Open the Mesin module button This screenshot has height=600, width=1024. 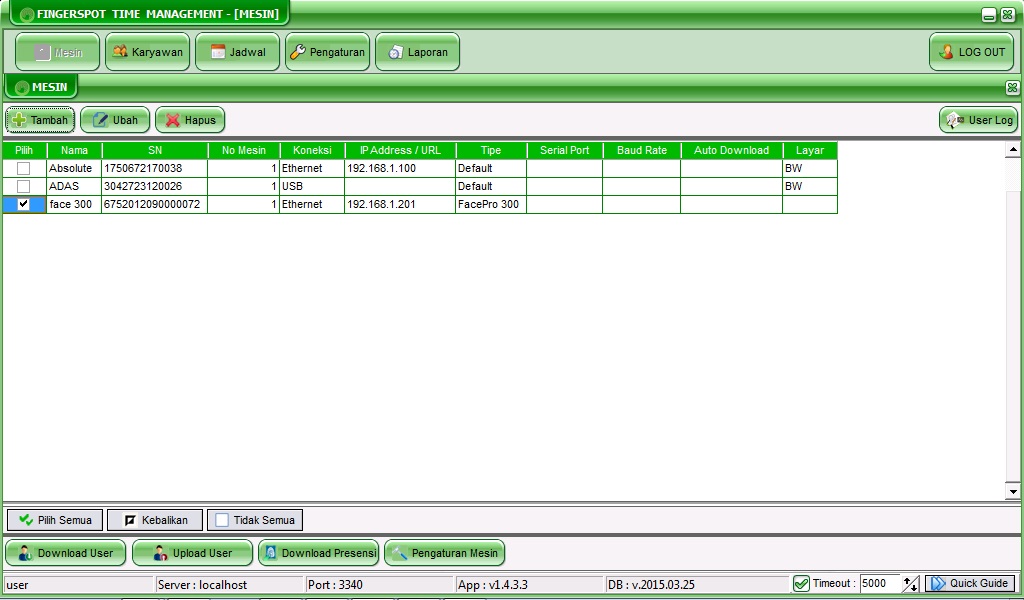[57, 52]
